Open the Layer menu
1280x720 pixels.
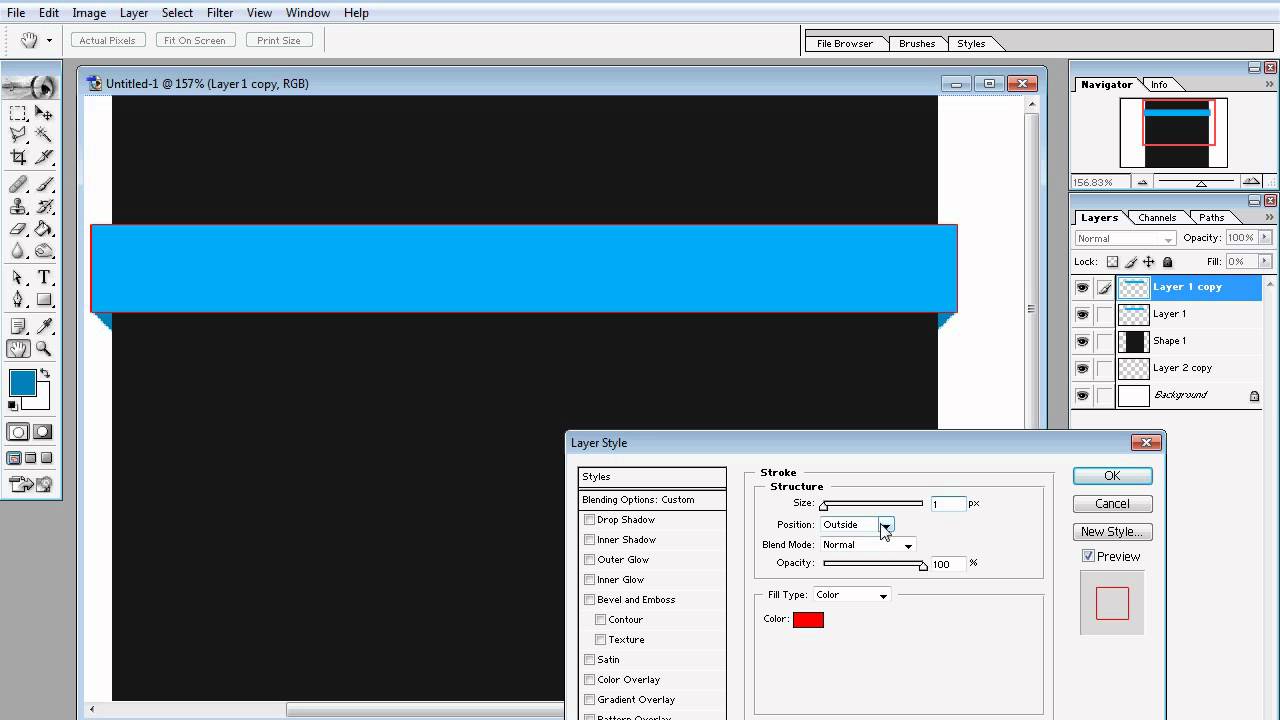(x=133, y=13)
